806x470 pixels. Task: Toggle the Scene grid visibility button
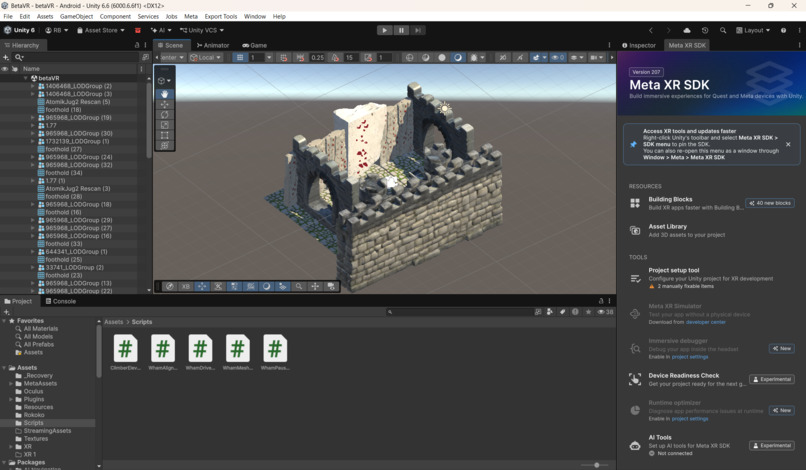(240, 58)
